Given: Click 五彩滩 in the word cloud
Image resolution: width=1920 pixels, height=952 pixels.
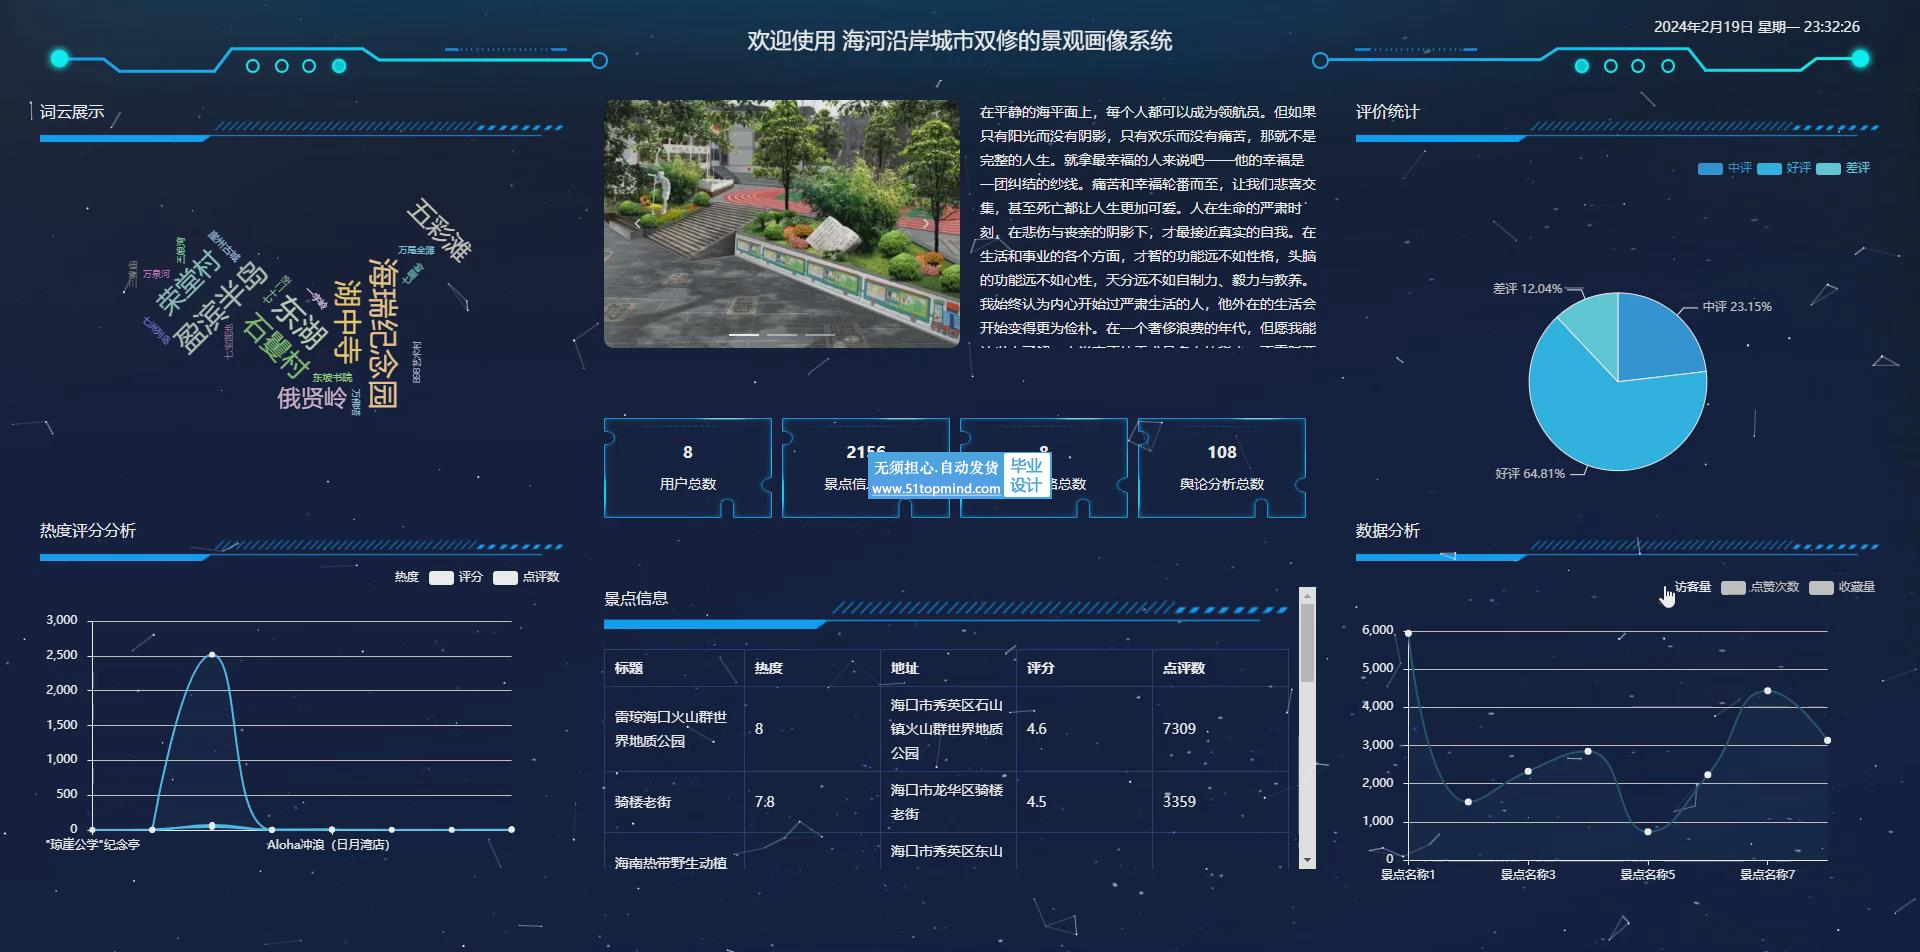Looking at the screenshot, I should click(x=439, y=230).
